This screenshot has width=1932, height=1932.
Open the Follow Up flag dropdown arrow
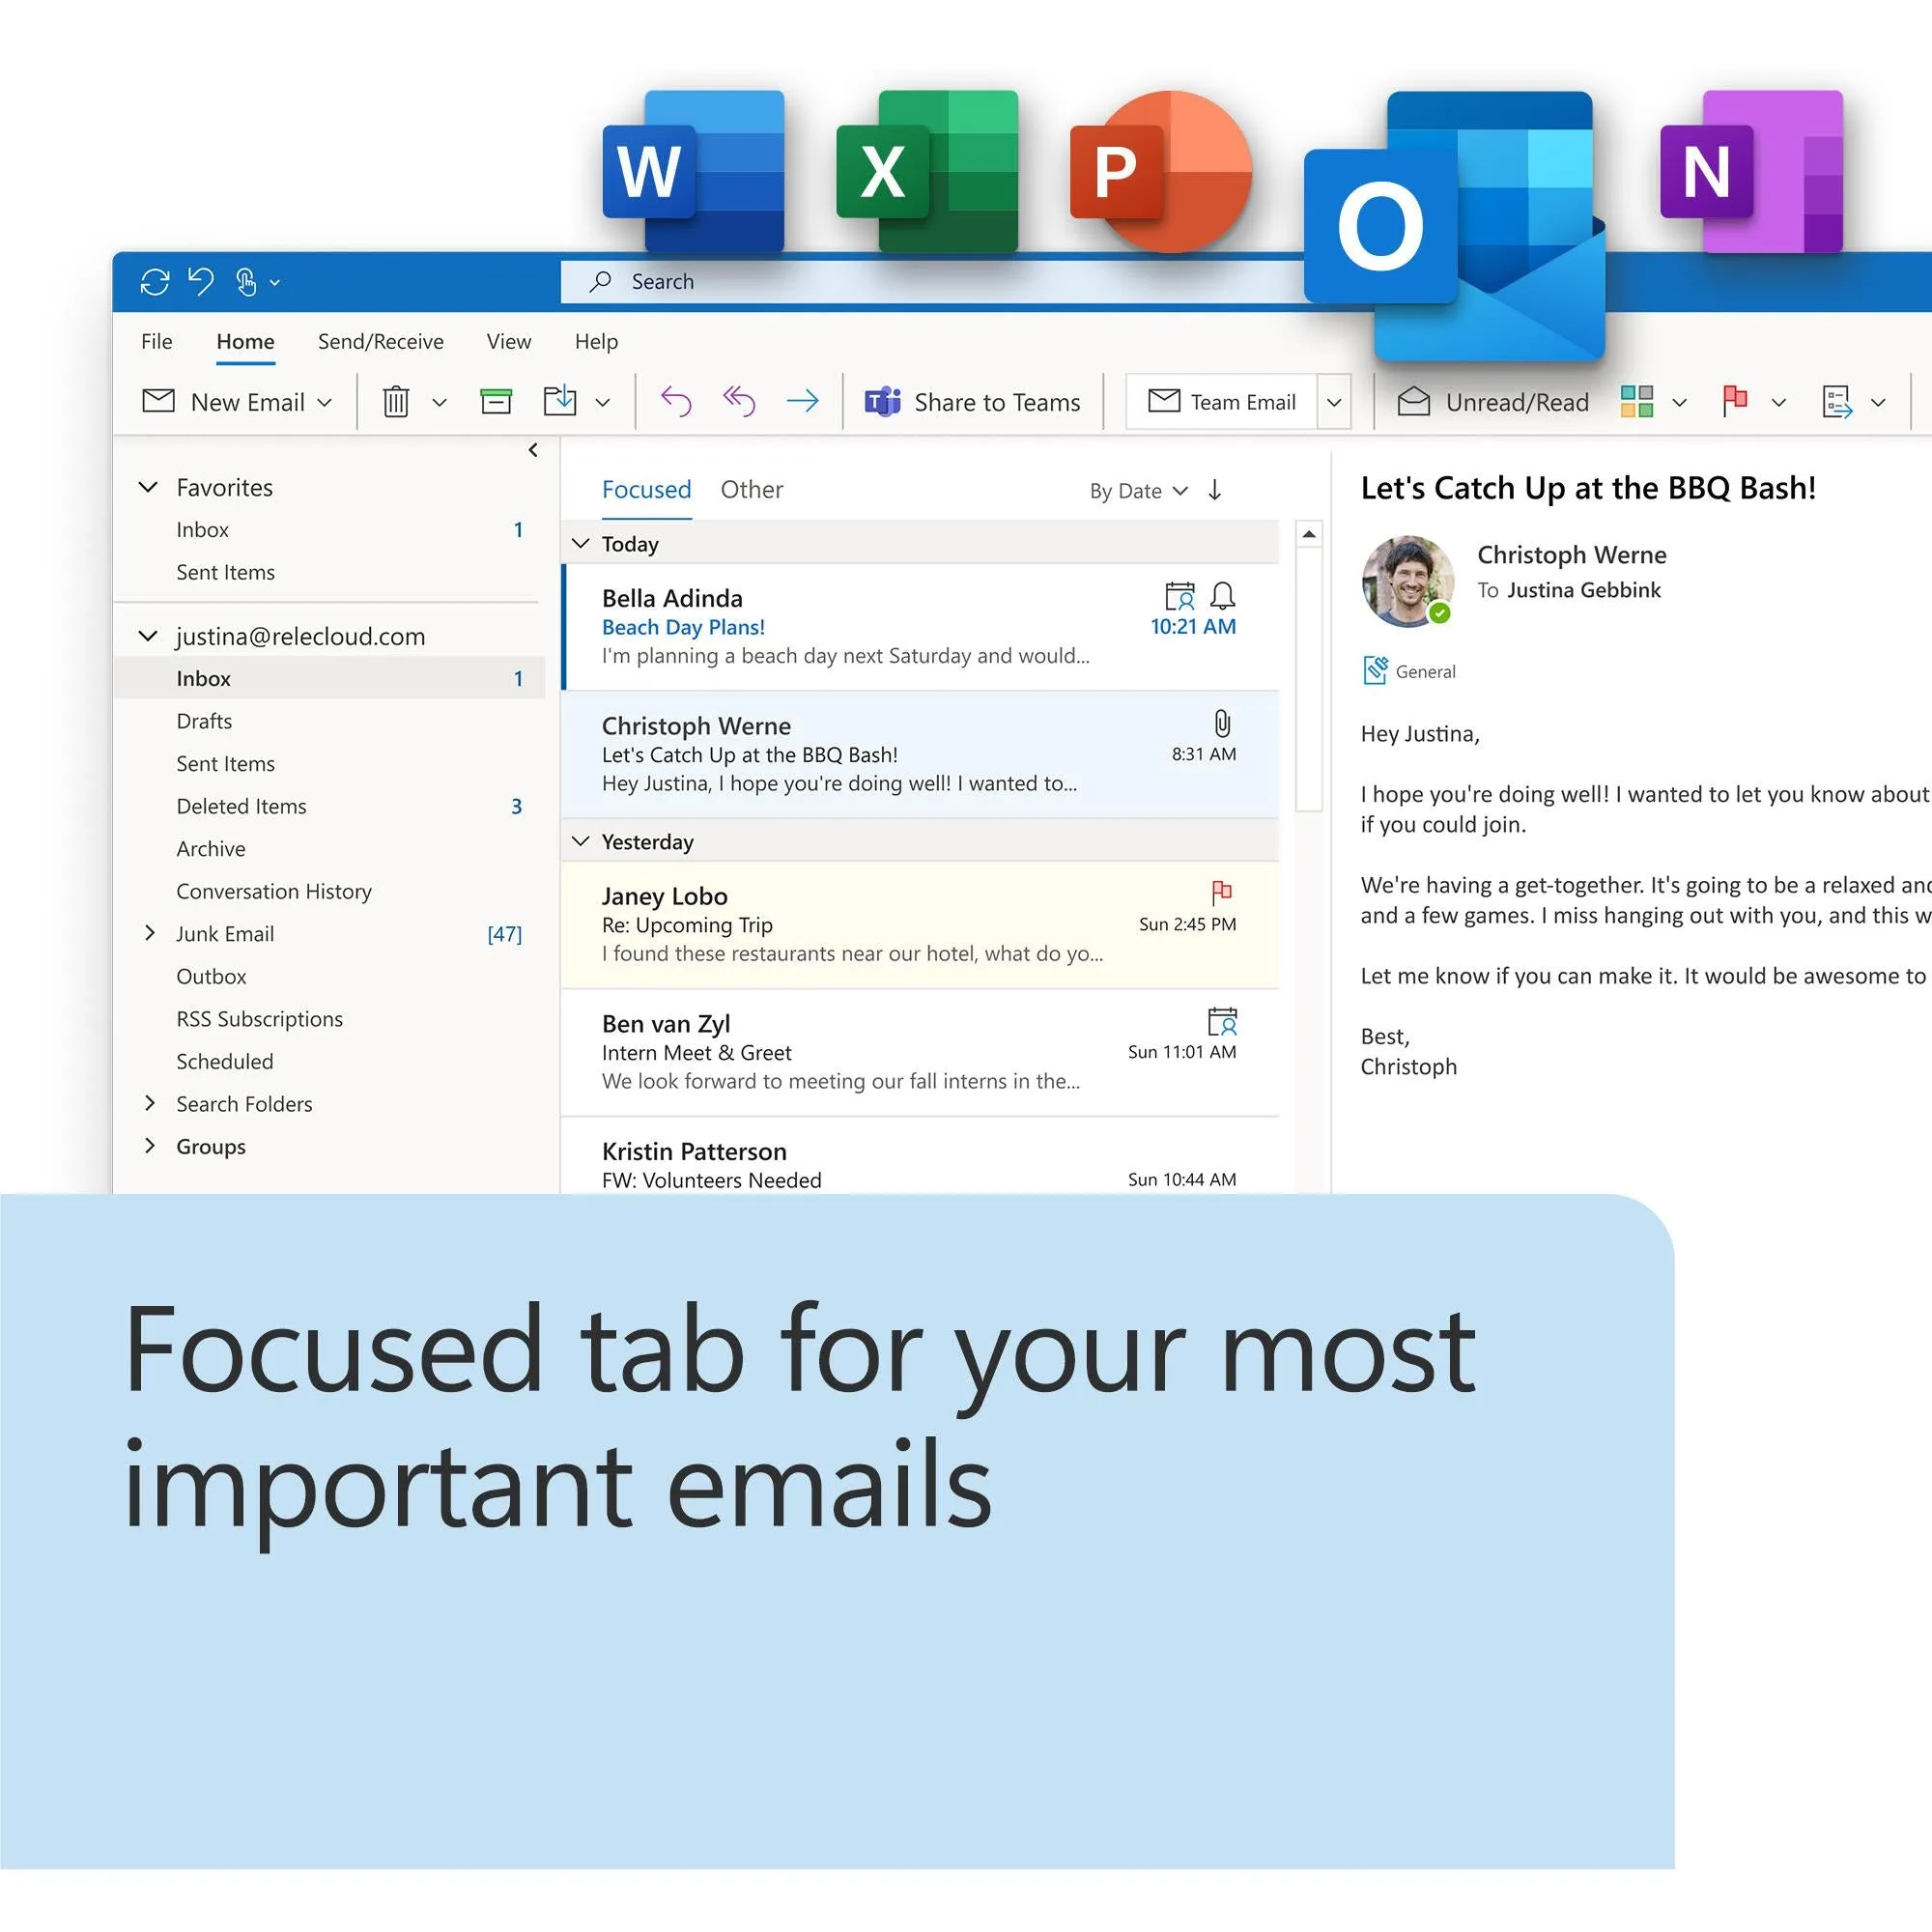1779,403
